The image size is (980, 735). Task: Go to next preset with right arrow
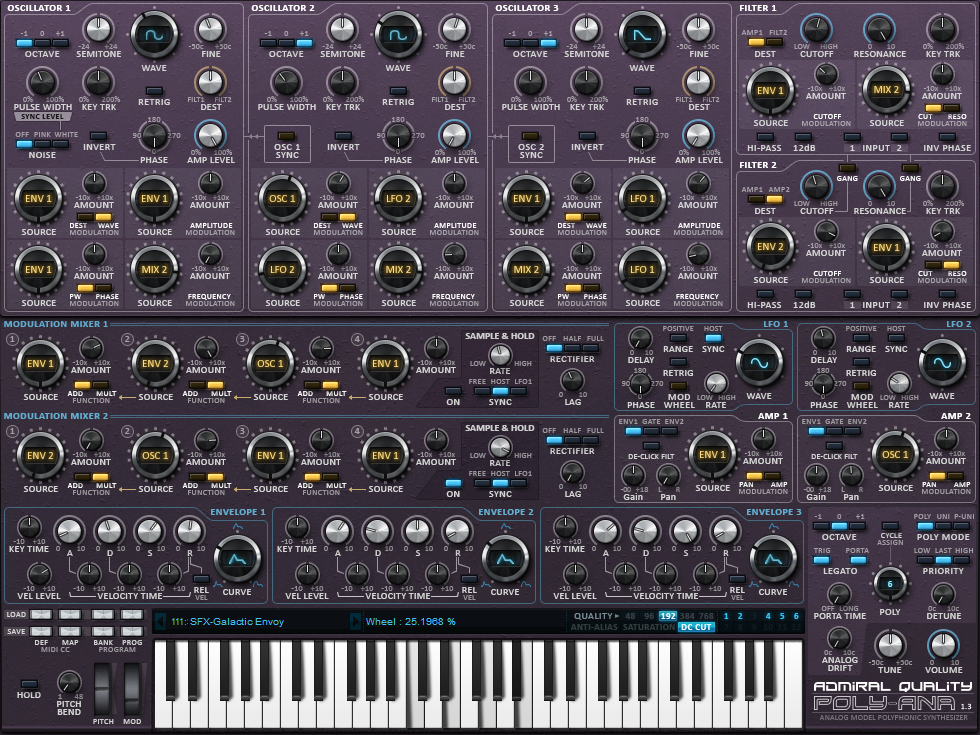click(x=356, y=621)
